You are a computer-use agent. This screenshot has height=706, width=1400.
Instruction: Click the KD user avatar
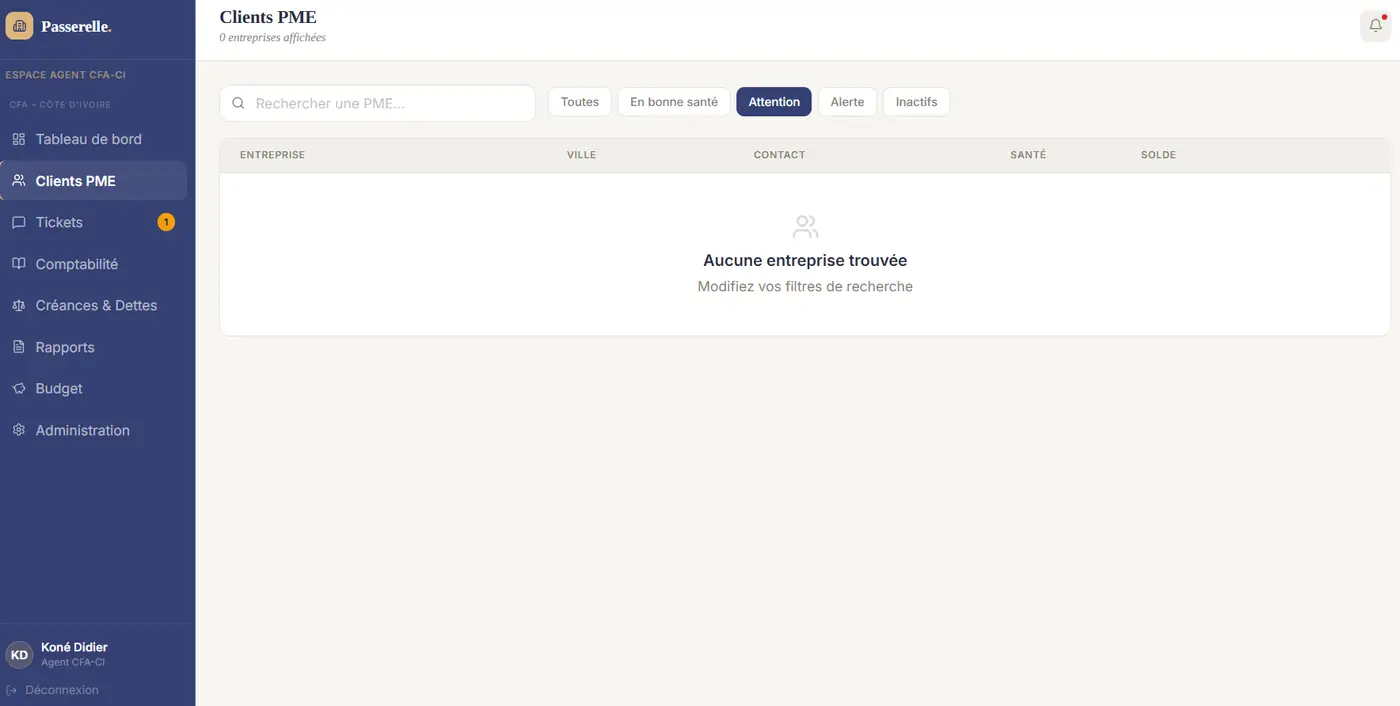[19, 654]
